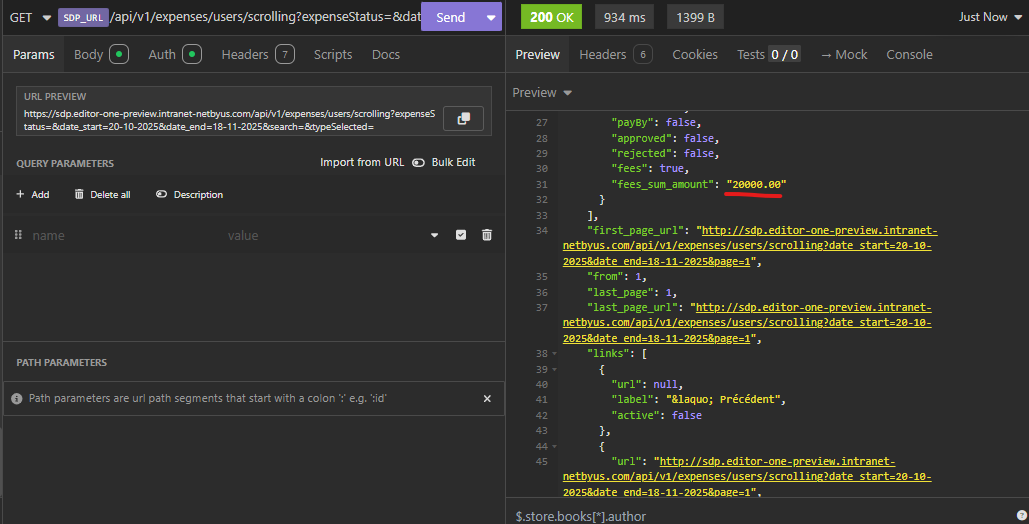Send the request
This screenshot has width=1029, height=524.
451,18
